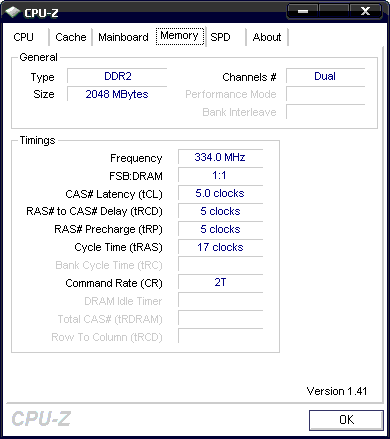
Task: Minimize the CPU-Z window
Action: click(303, 11)
